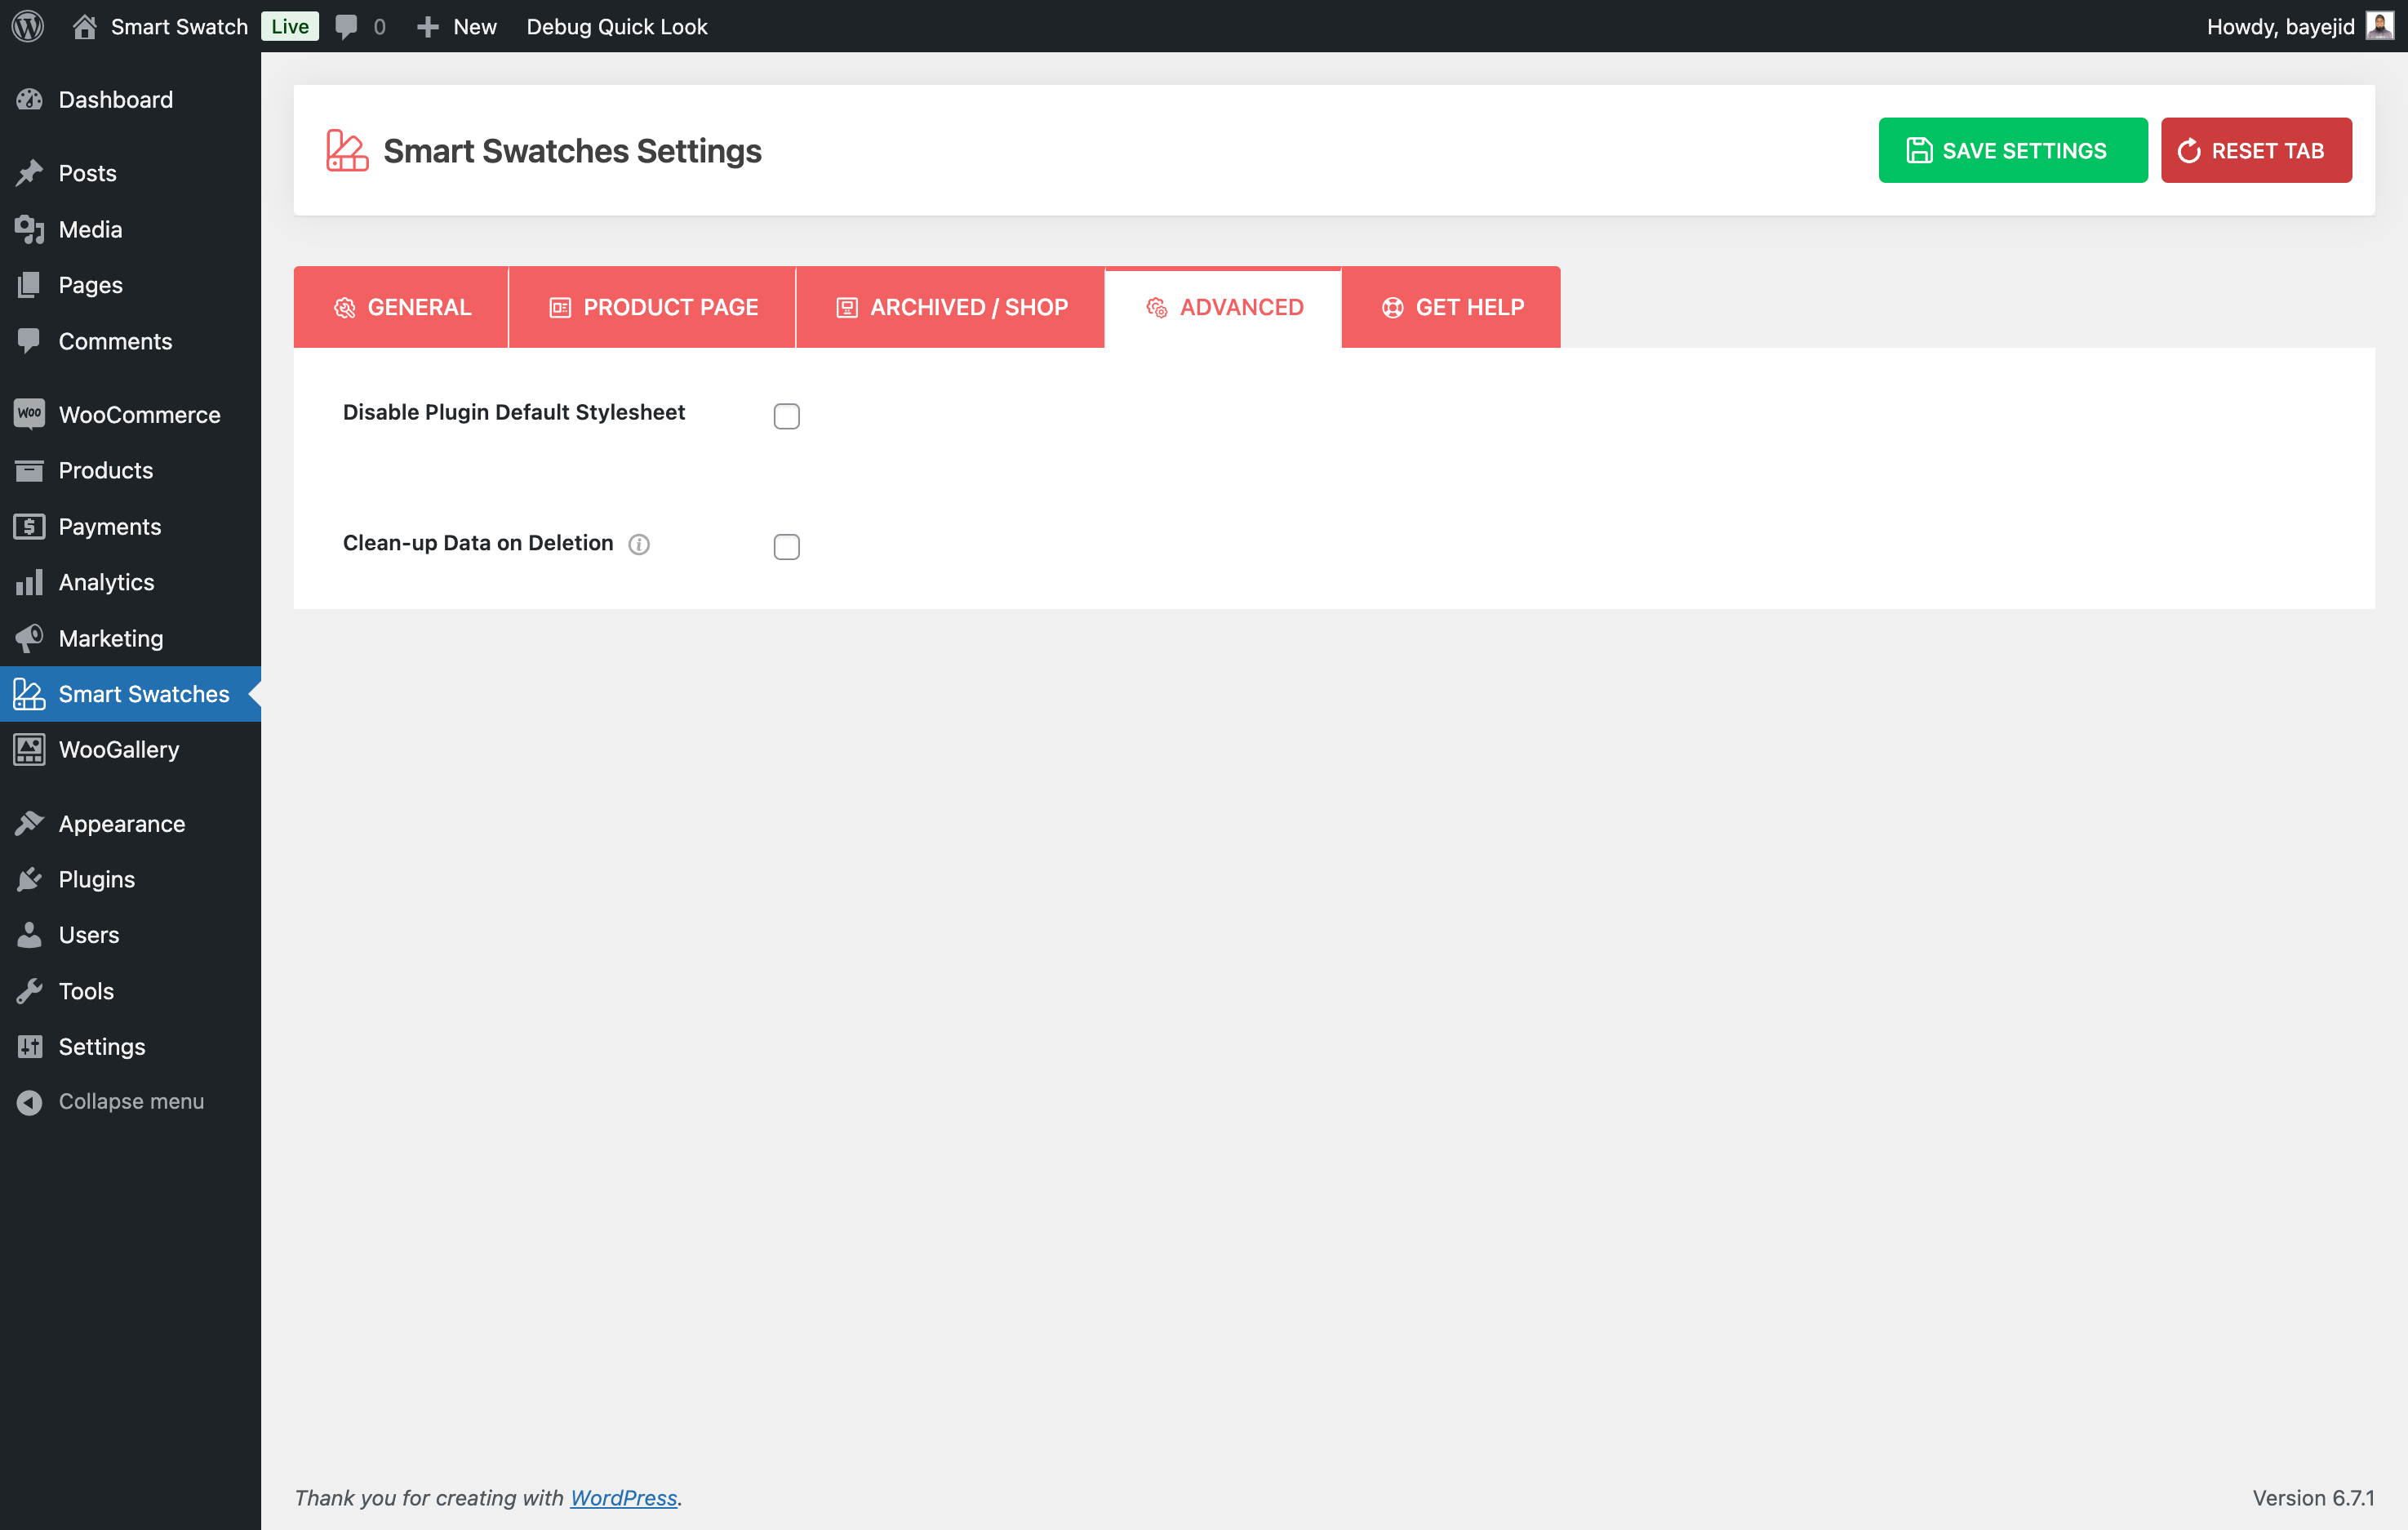This screenshot has width=2408, height=1530.
Task: Open Plugins in the sidebar
Action: (130, 879)
